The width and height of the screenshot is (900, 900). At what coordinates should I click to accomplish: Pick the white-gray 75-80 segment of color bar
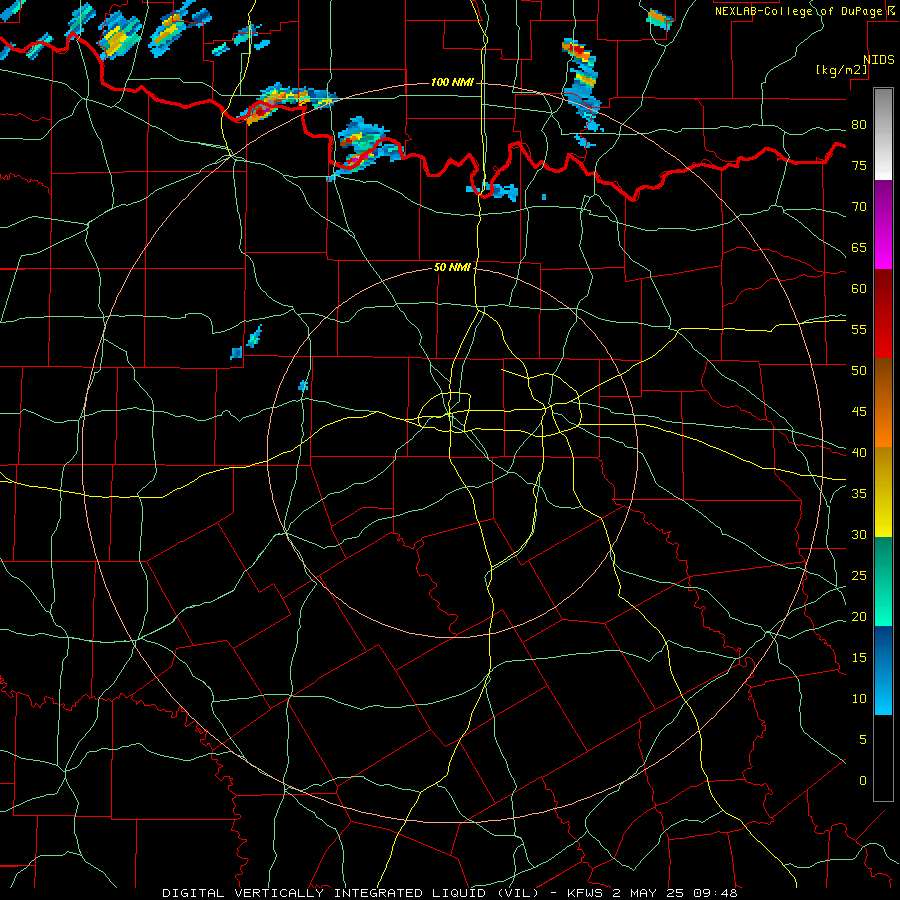coord(883,134)
